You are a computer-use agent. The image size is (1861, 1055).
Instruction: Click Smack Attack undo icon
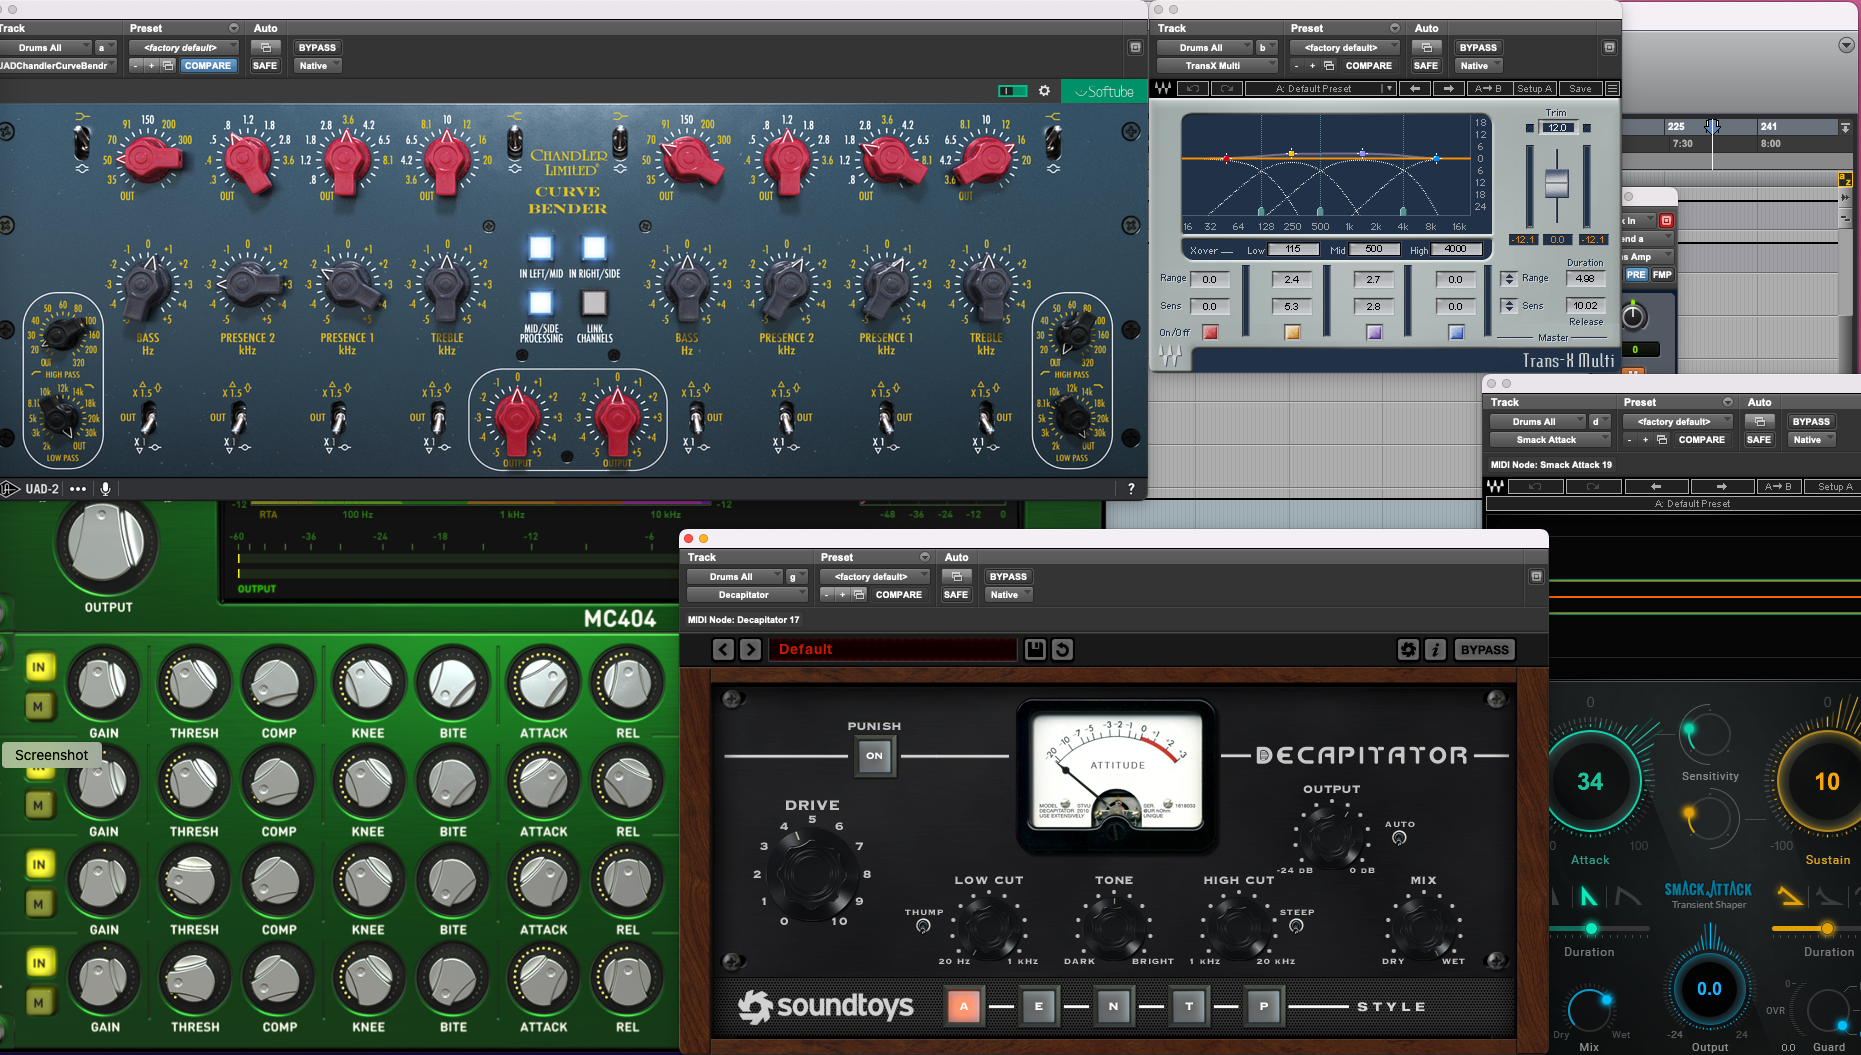click(x=1535, y=486)
